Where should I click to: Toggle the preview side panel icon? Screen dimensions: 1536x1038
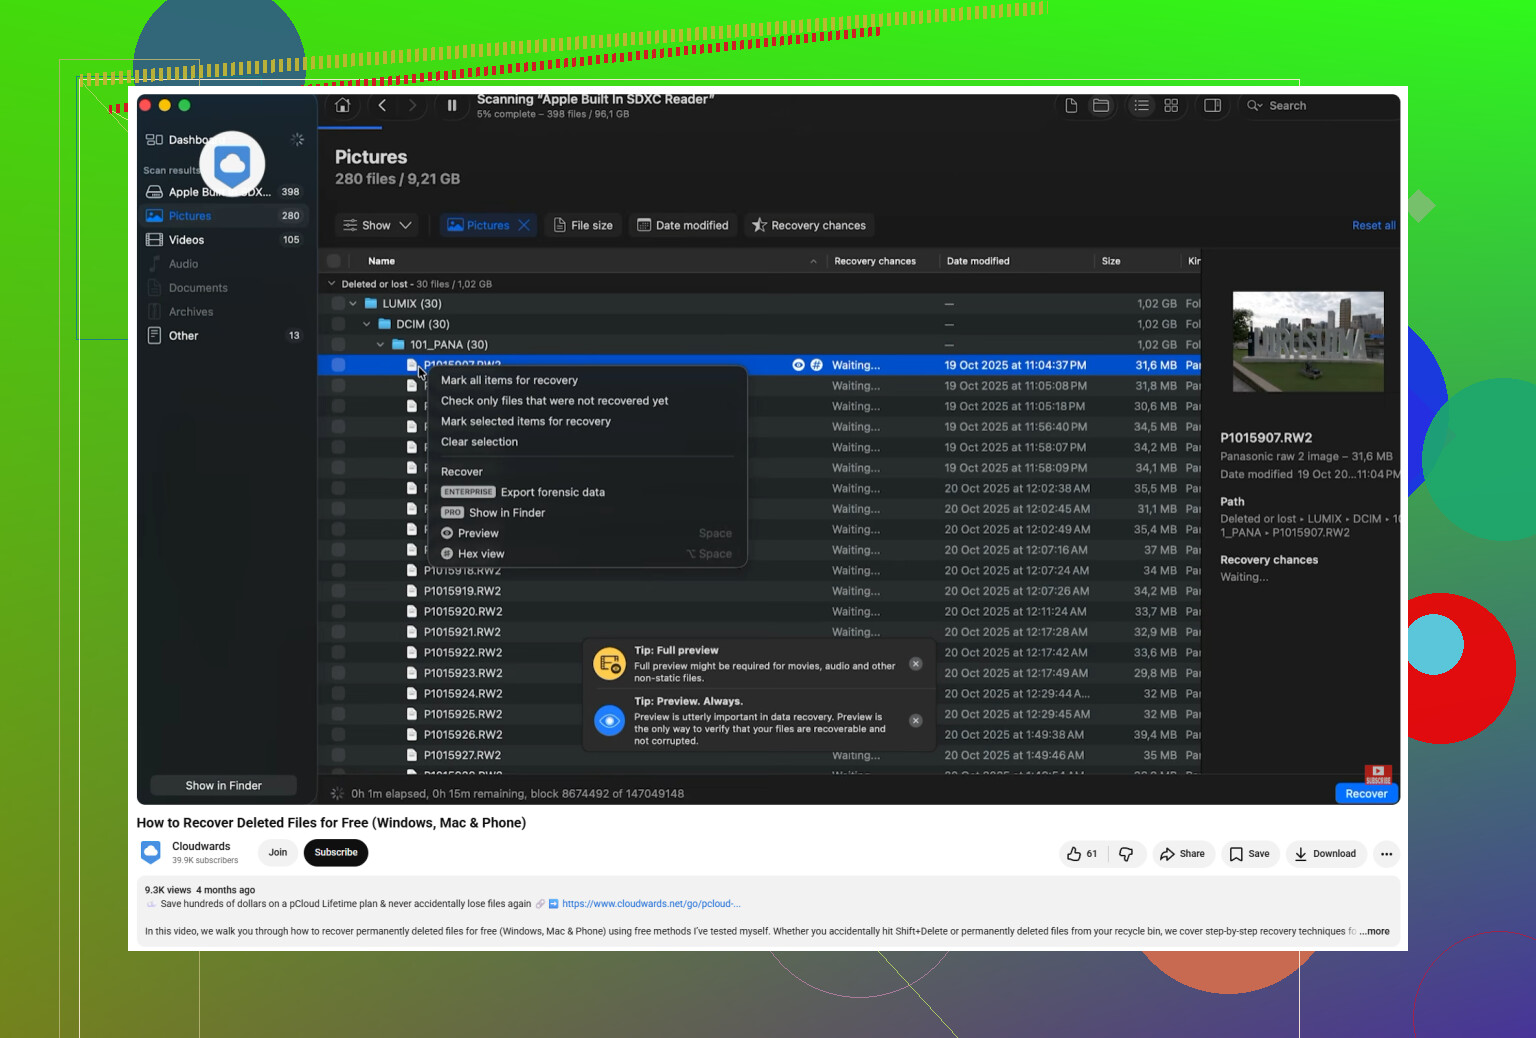[x=1212, y=105]
